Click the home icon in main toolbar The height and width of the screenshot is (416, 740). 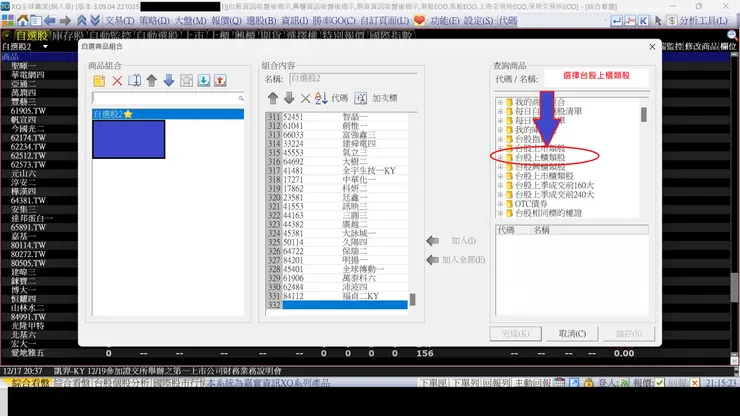(22, 21)
